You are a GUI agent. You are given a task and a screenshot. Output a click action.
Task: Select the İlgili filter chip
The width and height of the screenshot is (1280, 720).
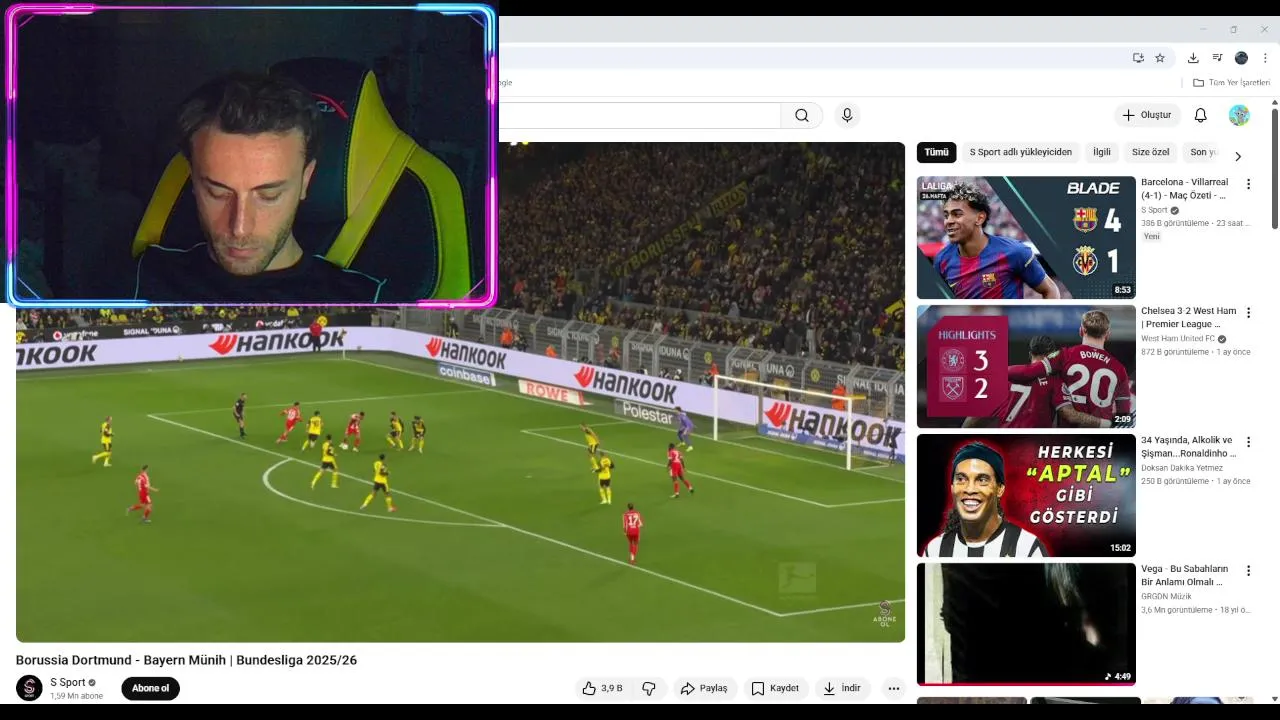pyautogui.click(x=1101, y=152)
